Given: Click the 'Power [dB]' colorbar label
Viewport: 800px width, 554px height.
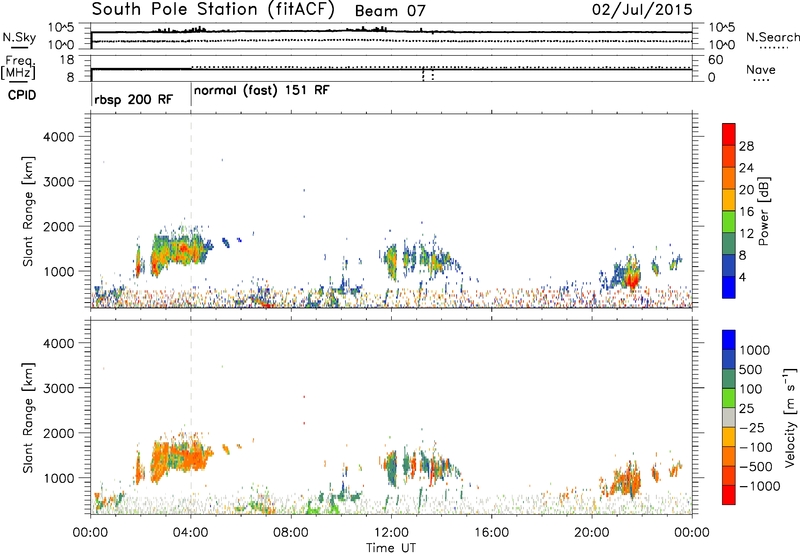Looking at the screenshot, I should click(x=764, y=211).
